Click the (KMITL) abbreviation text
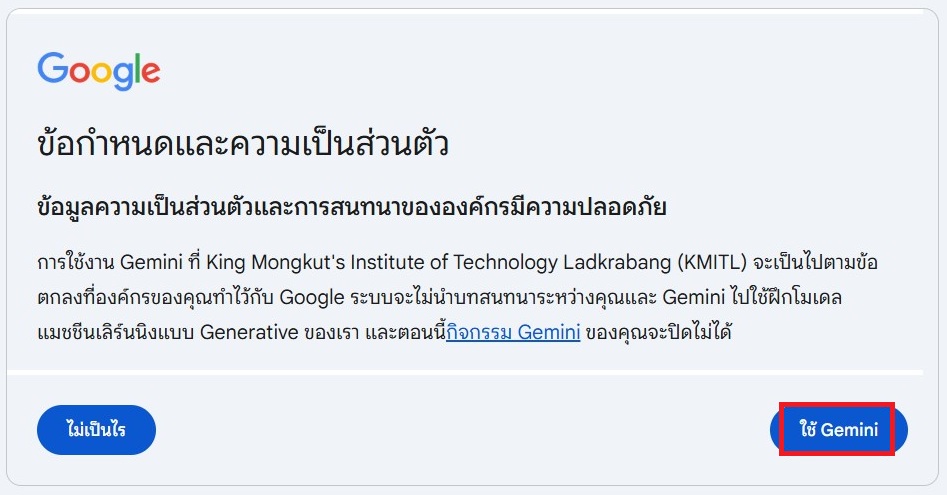 coord(711,262)
